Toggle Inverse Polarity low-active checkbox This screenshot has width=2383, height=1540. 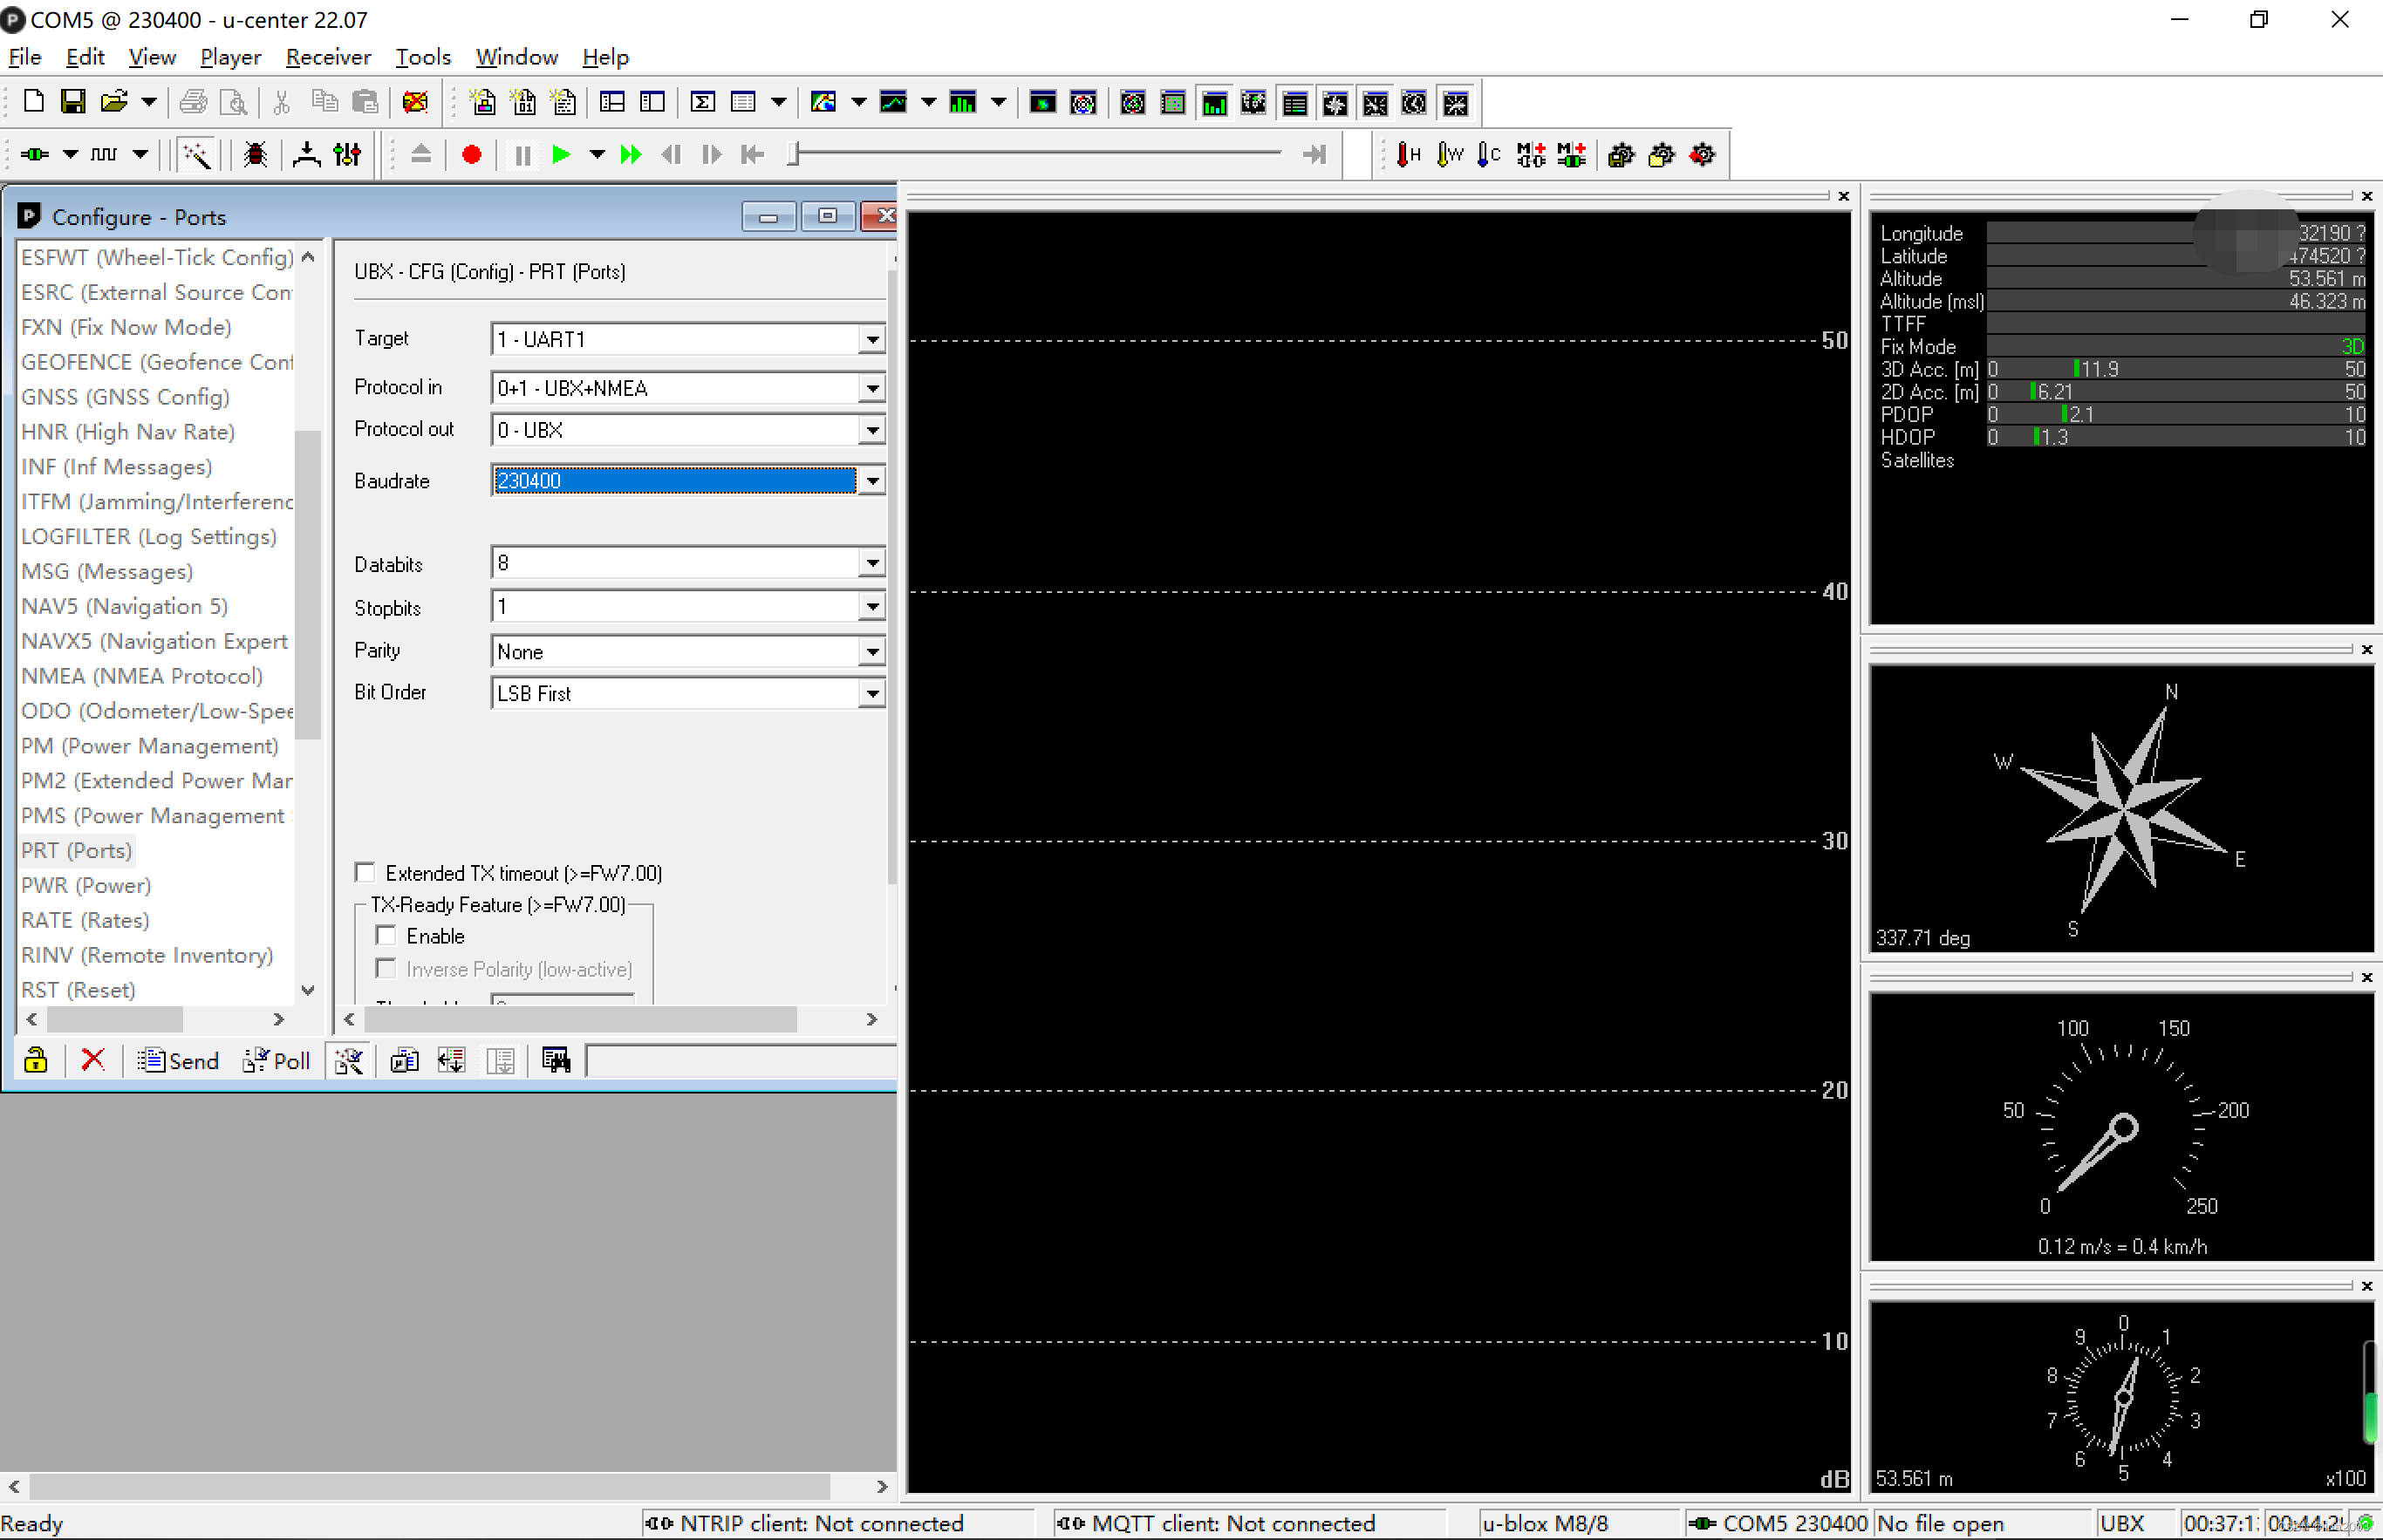386,969
